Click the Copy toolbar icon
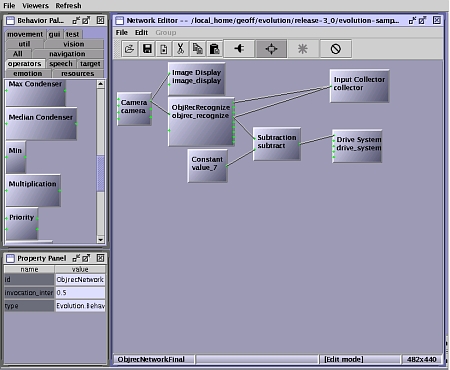 [197, 49]
